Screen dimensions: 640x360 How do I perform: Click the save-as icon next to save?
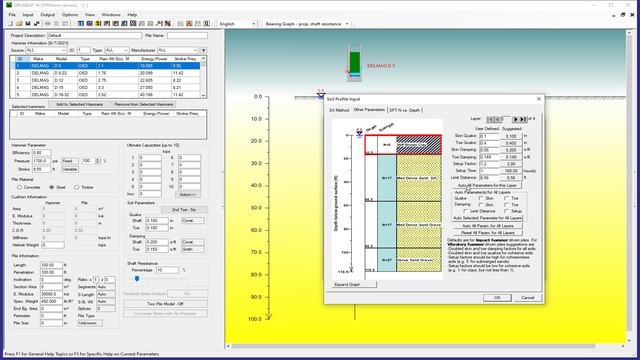click(x=37, y=24)
